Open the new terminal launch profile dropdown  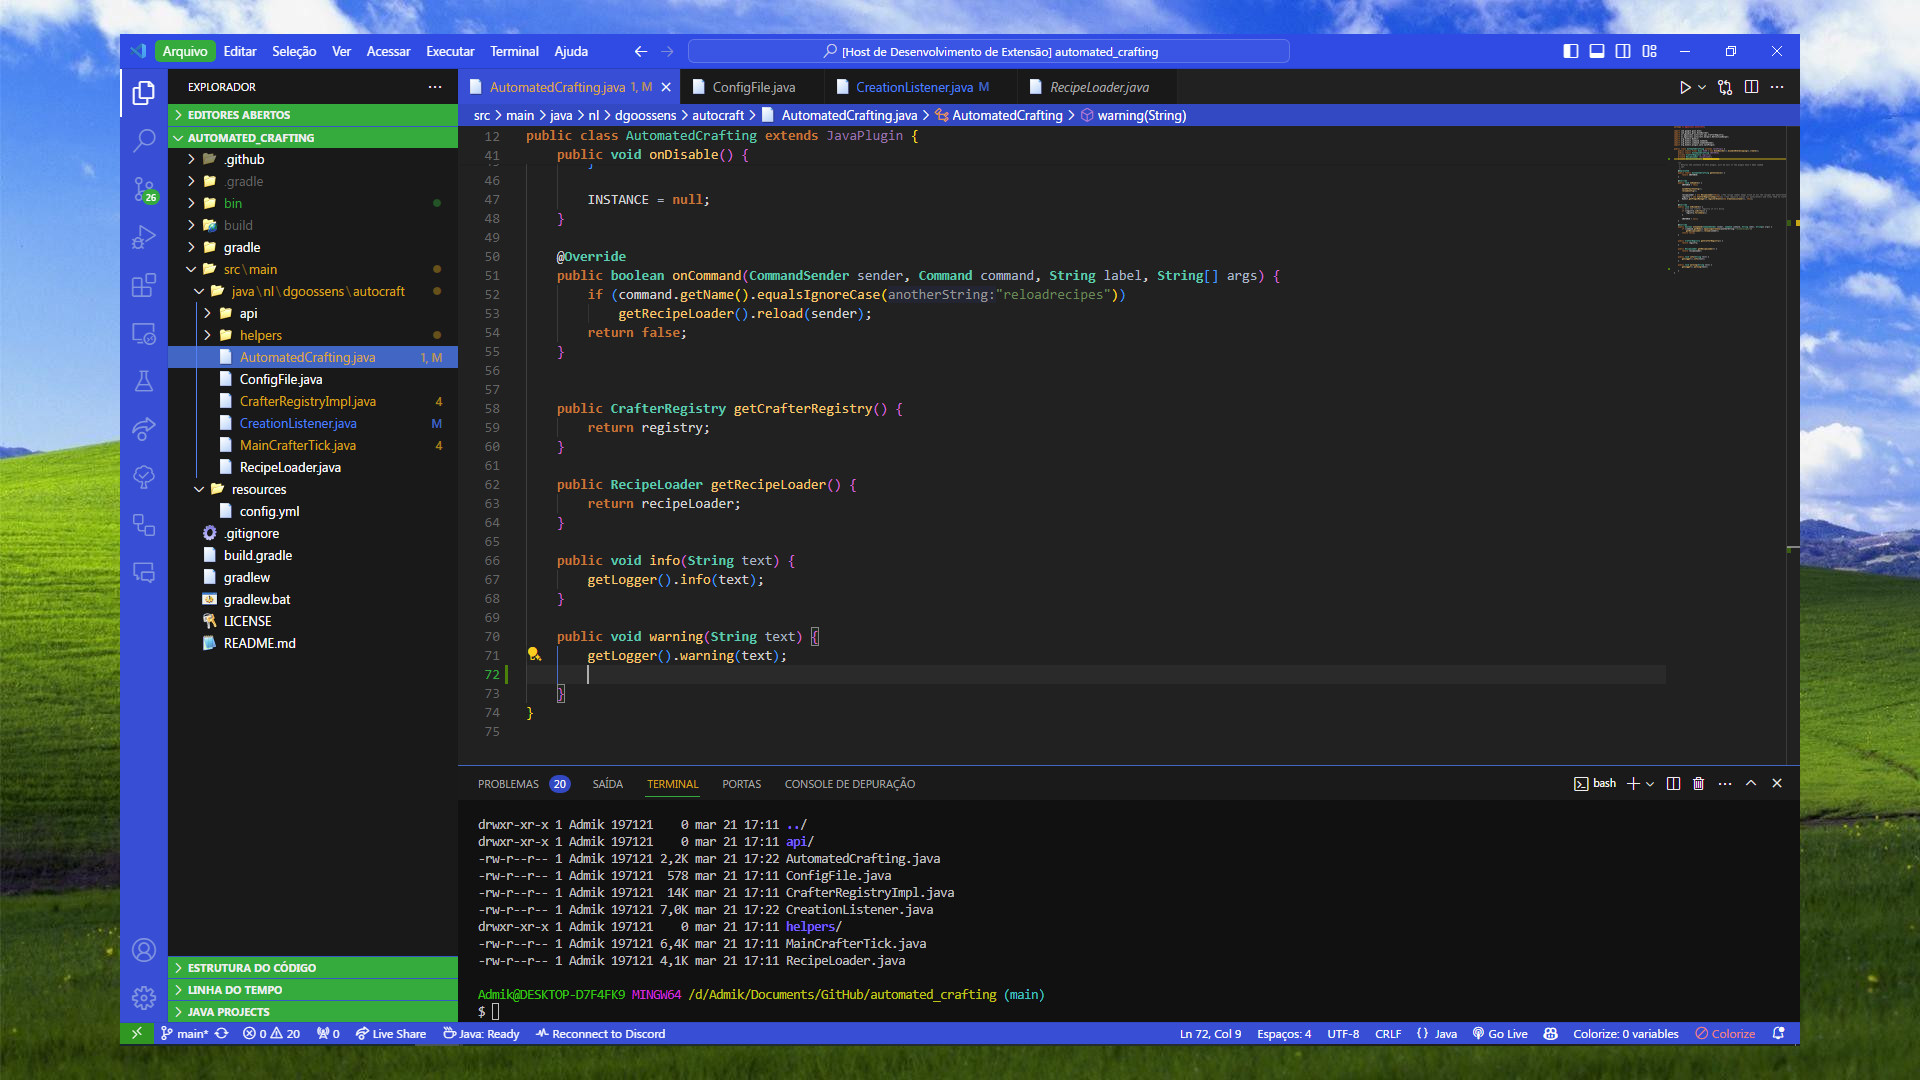coord(1650,784)
